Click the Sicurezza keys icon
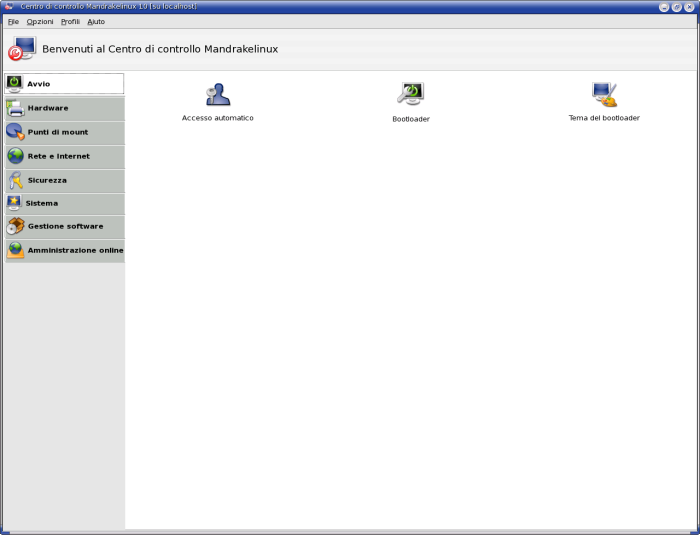 [15, 180]
